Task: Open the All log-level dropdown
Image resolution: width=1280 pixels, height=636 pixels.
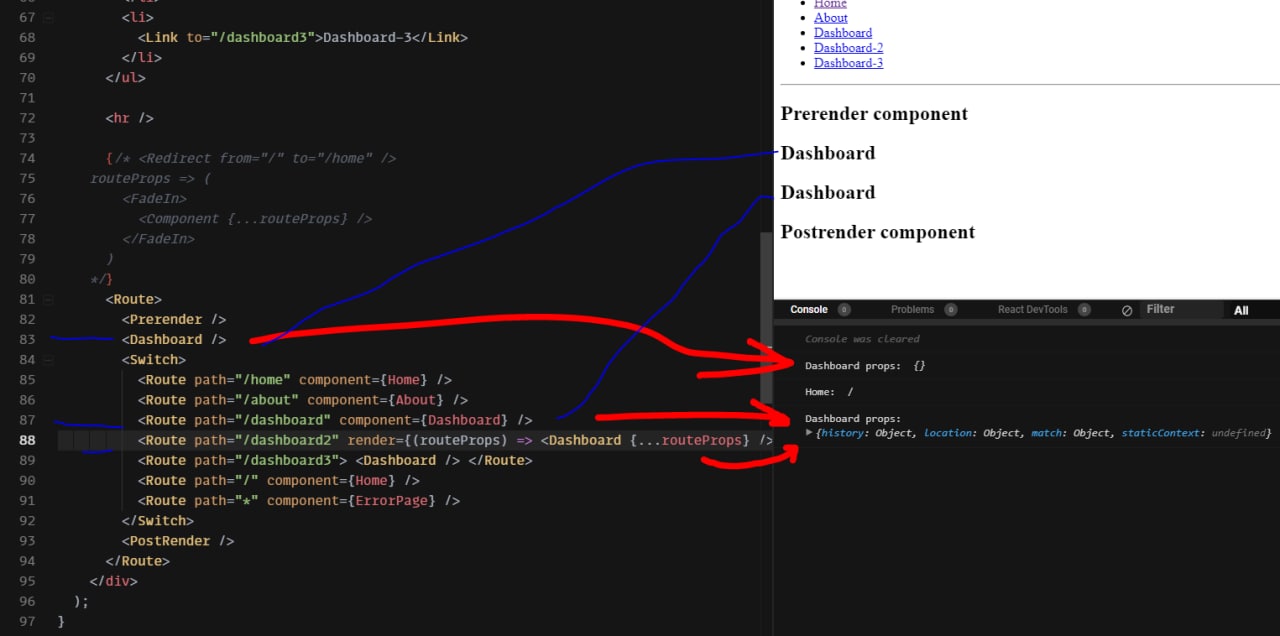Action: pyautogui.click(x=1241, y=311)
